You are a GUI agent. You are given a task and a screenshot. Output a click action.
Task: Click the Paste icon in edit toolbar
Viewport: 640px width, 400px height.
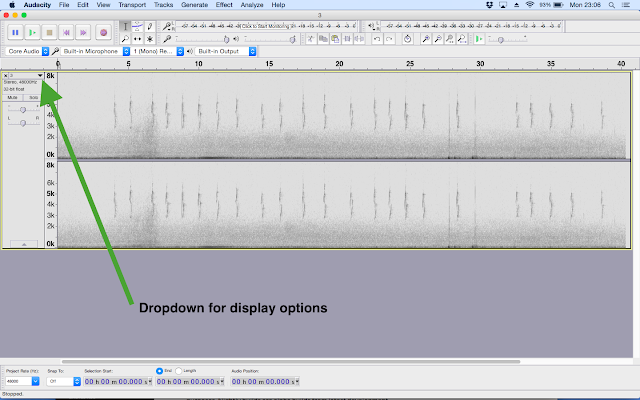click(335, 39)
